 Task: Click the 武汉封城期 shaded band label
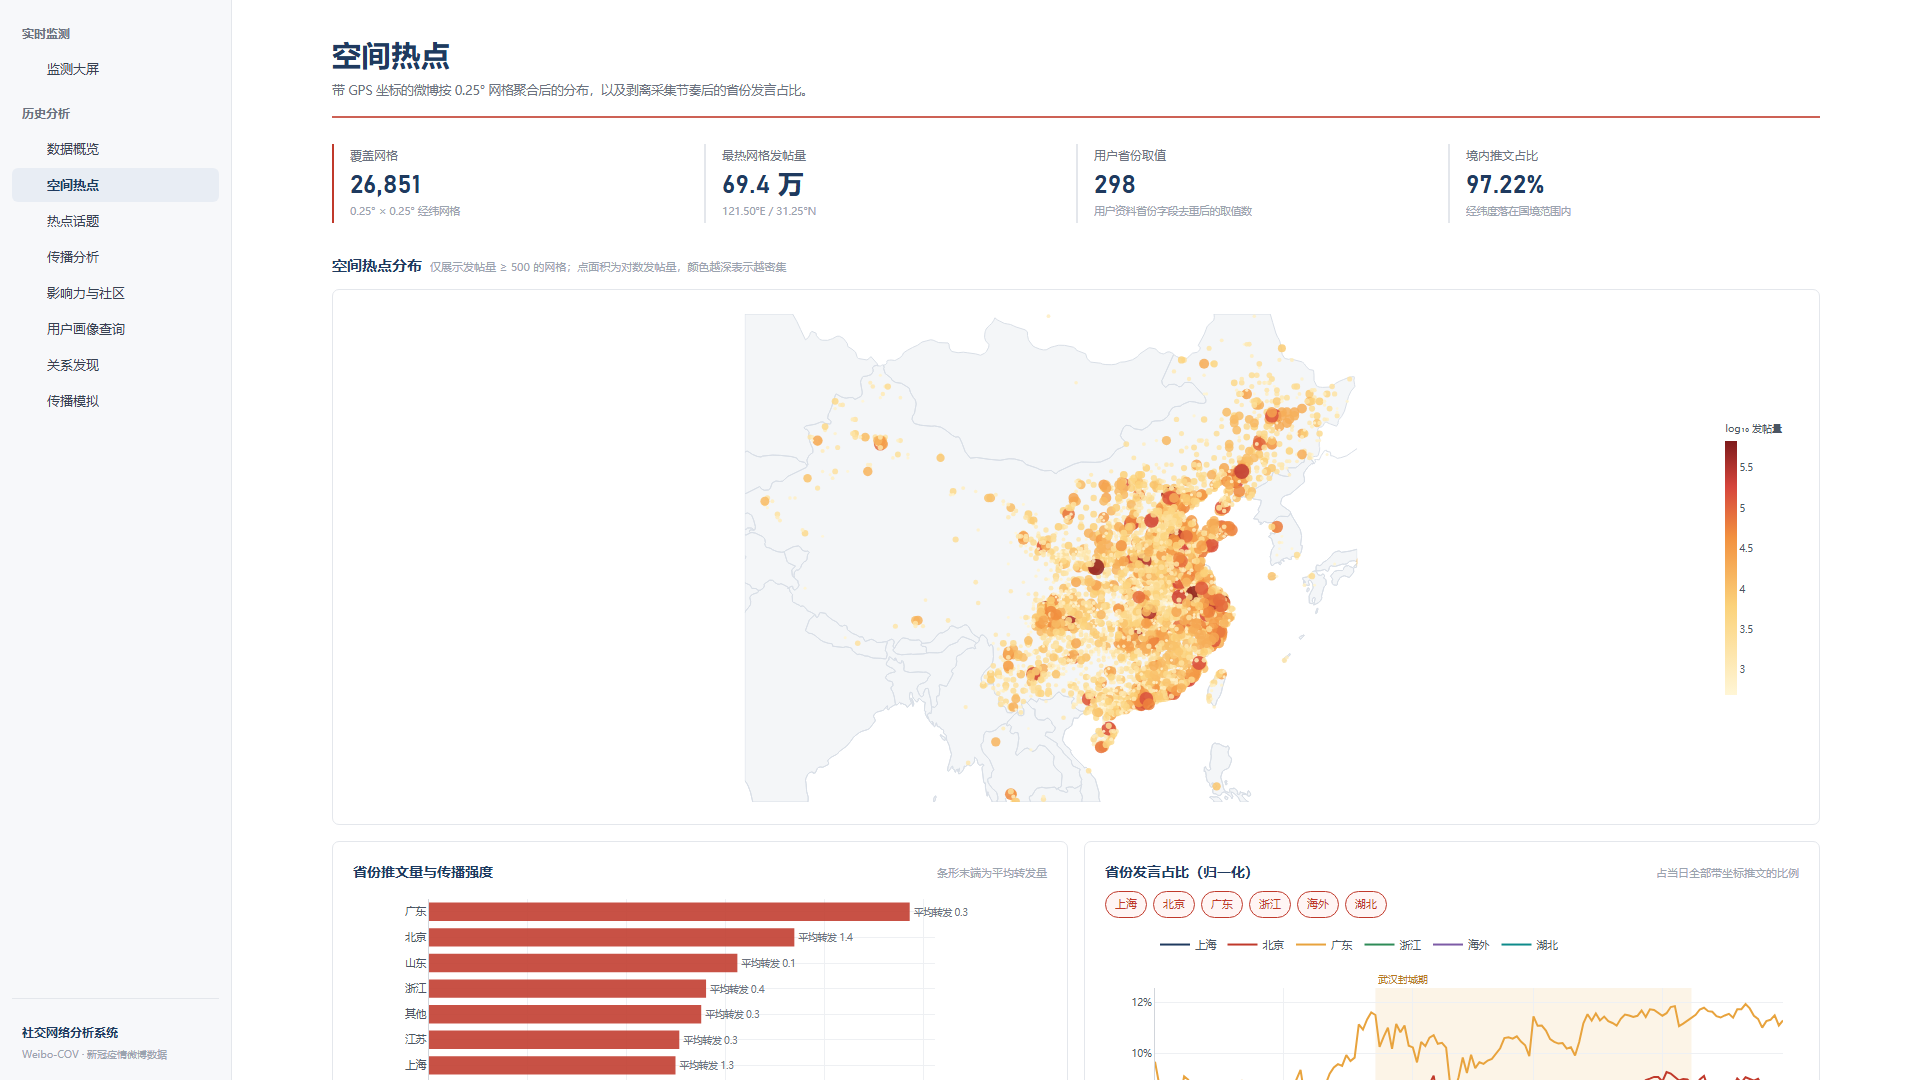pyautogui.click(x=1402, y=980)
